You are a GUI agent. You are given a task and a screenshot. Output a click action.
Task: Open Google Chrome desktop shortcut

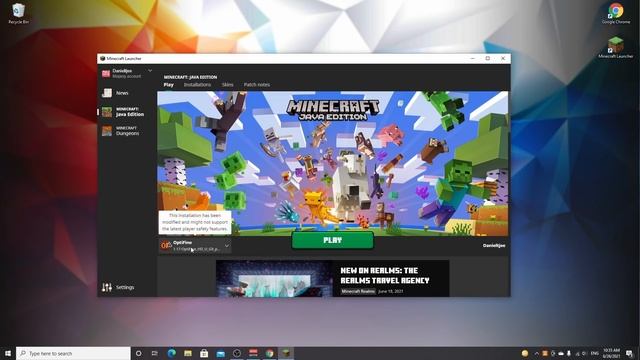click(x=616, y=13)
